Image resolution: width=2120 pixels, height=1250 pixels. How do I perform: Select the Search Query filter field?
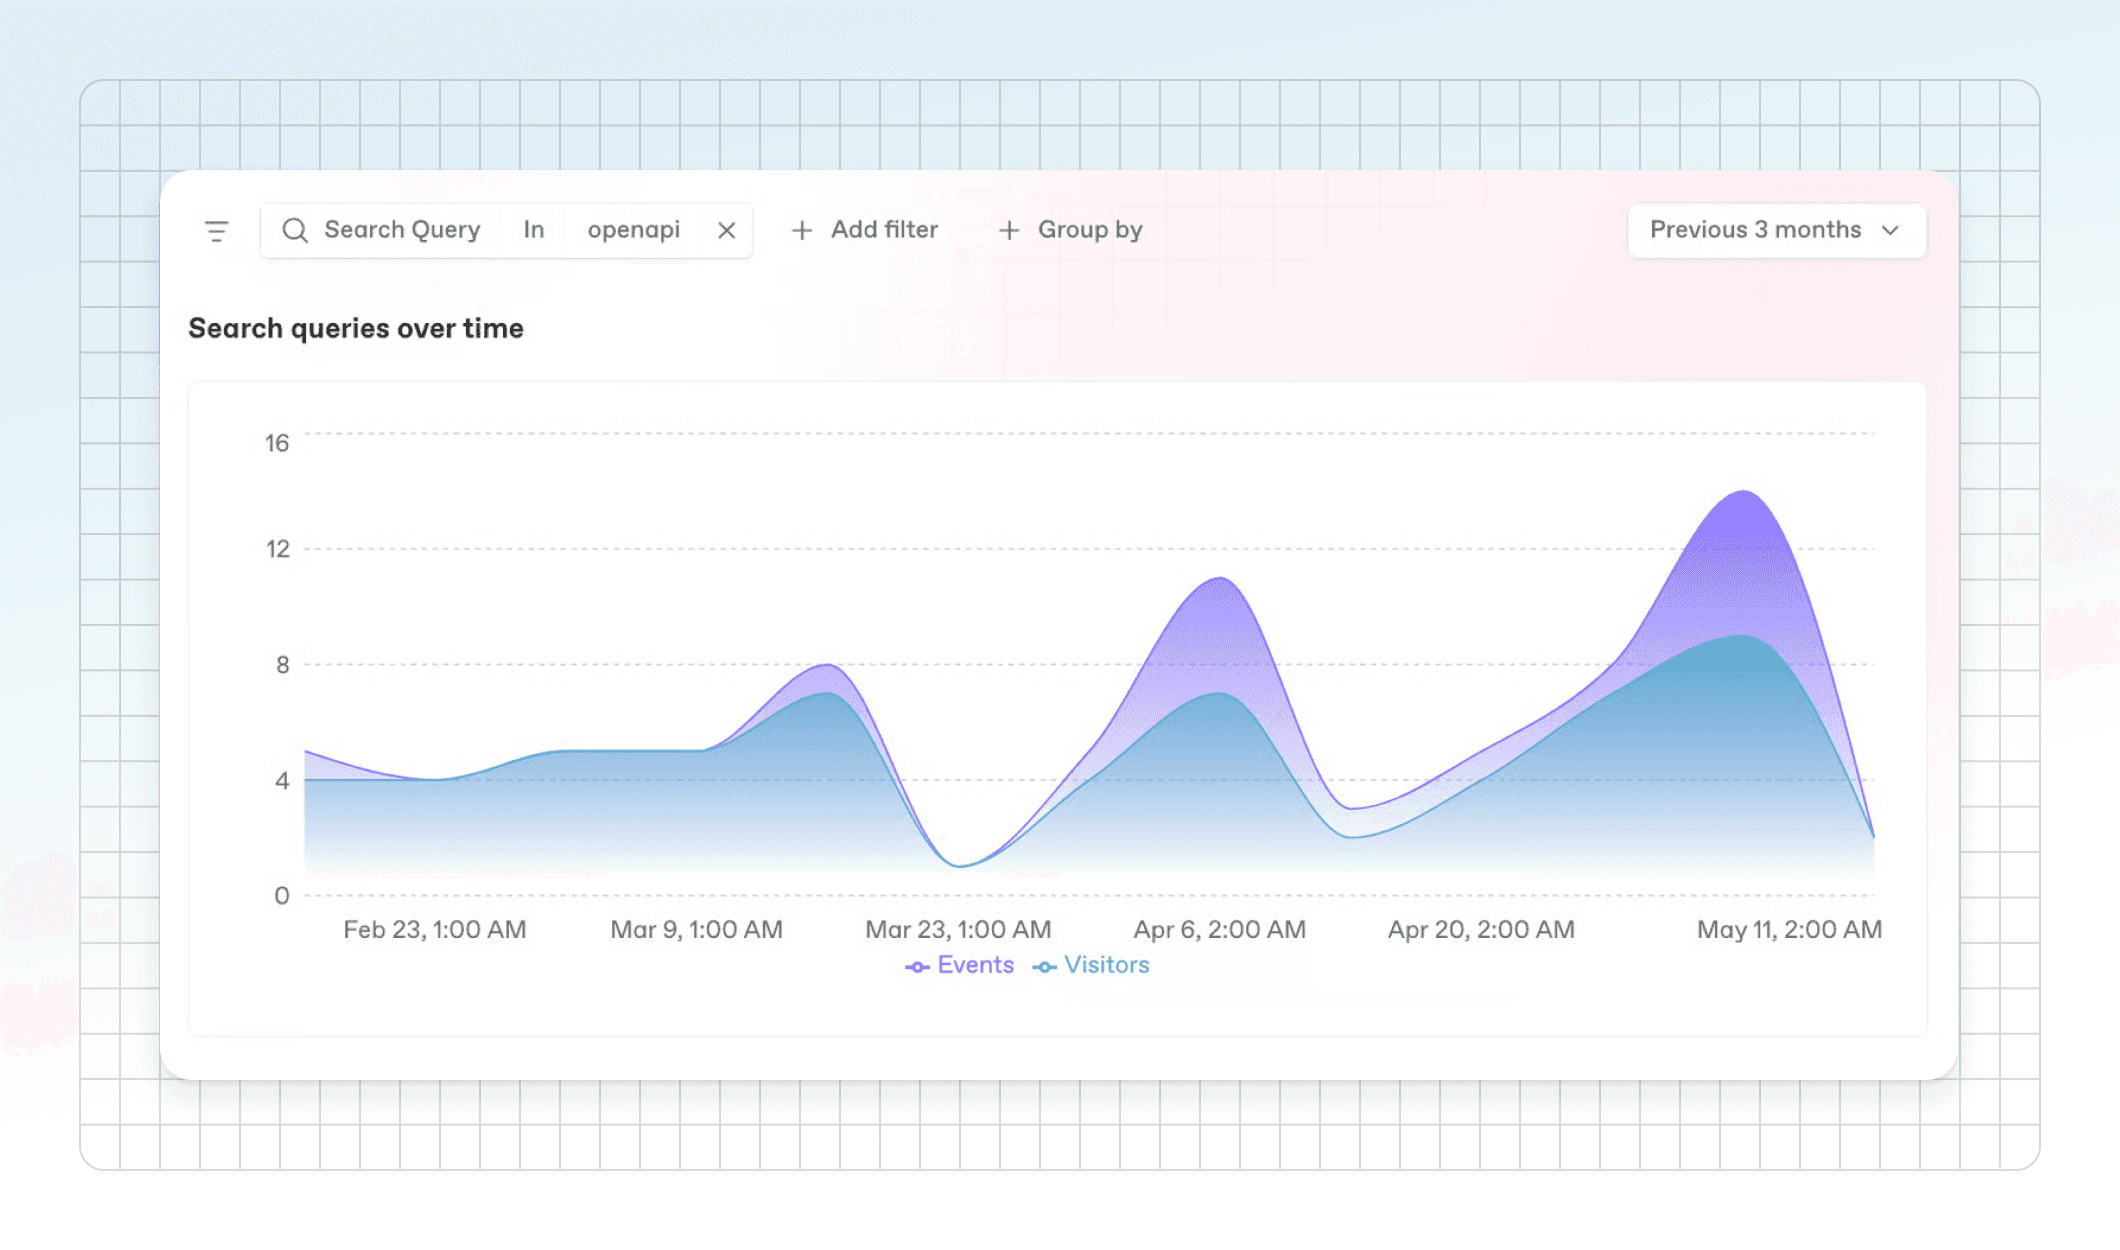coord(402,230)
